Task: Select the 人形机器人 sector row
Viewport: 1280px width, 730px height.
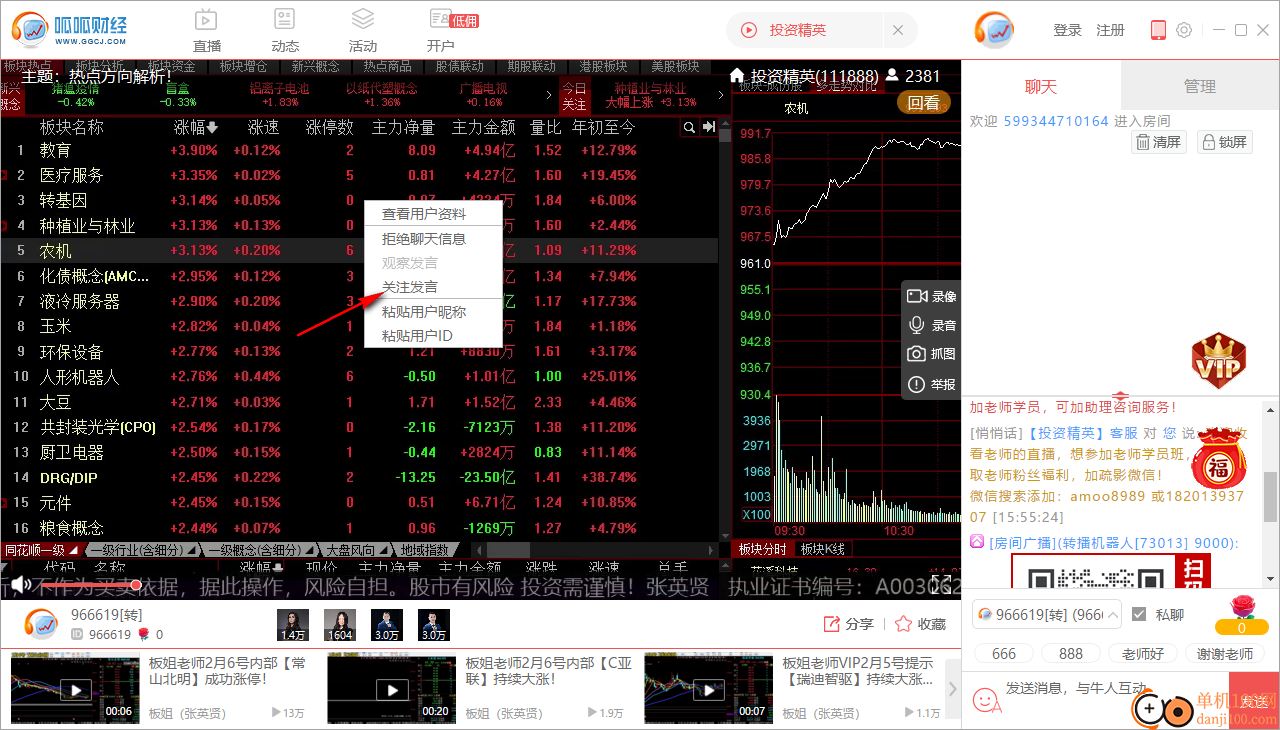Action: pos(359,377)
